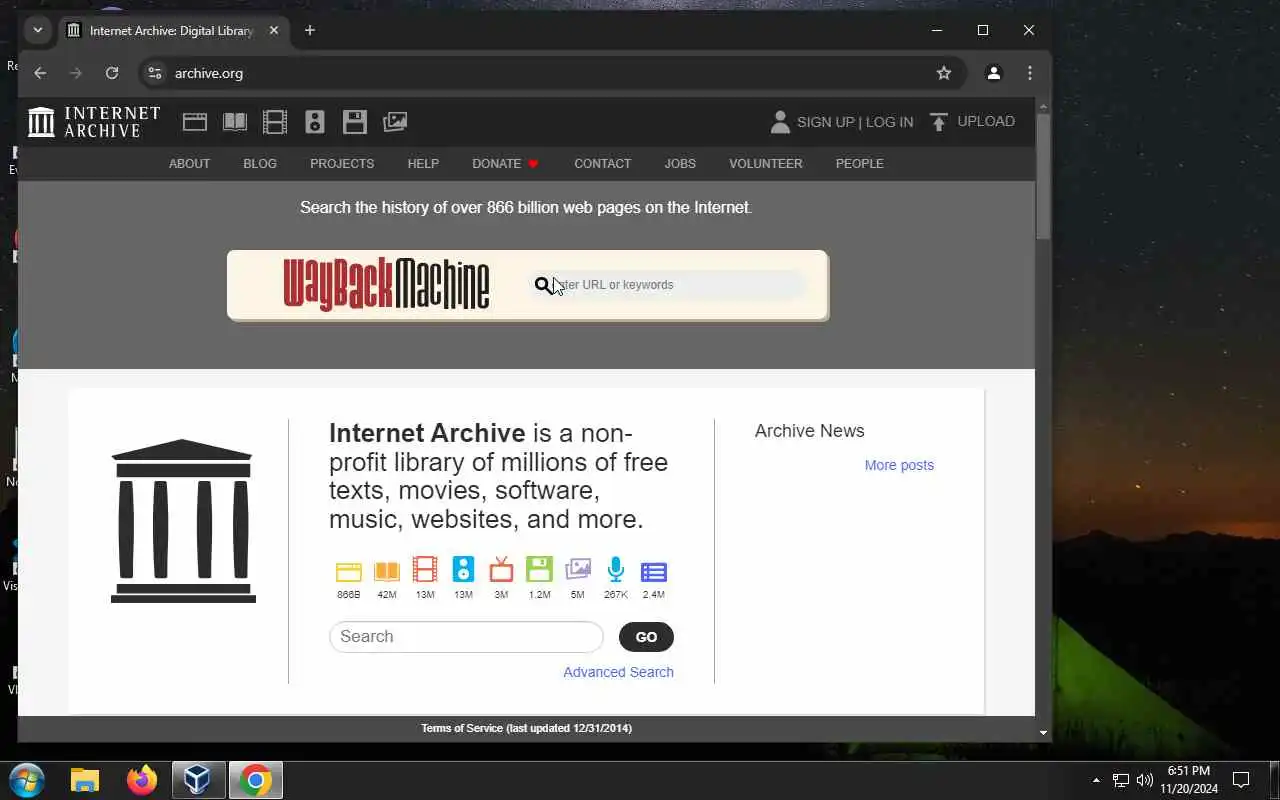This screenshot has height=800, width=1280.
Task: Click the blue audio speaker icon (13M)
Action: (463, 570)
